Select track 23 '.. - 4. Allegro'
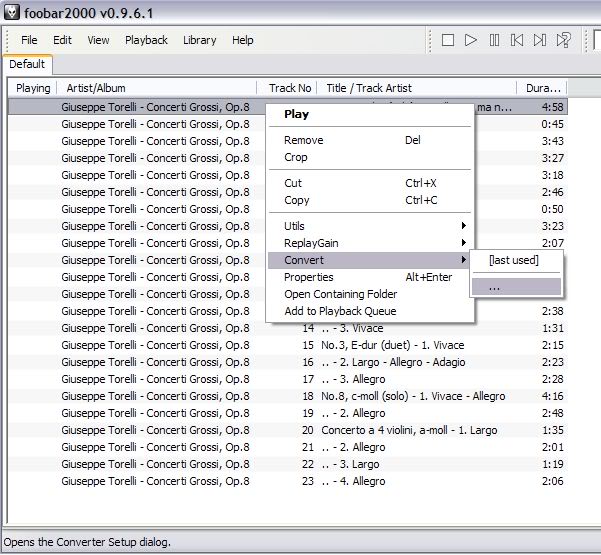This screenshot has width=601, height=555. coord(288,481)
